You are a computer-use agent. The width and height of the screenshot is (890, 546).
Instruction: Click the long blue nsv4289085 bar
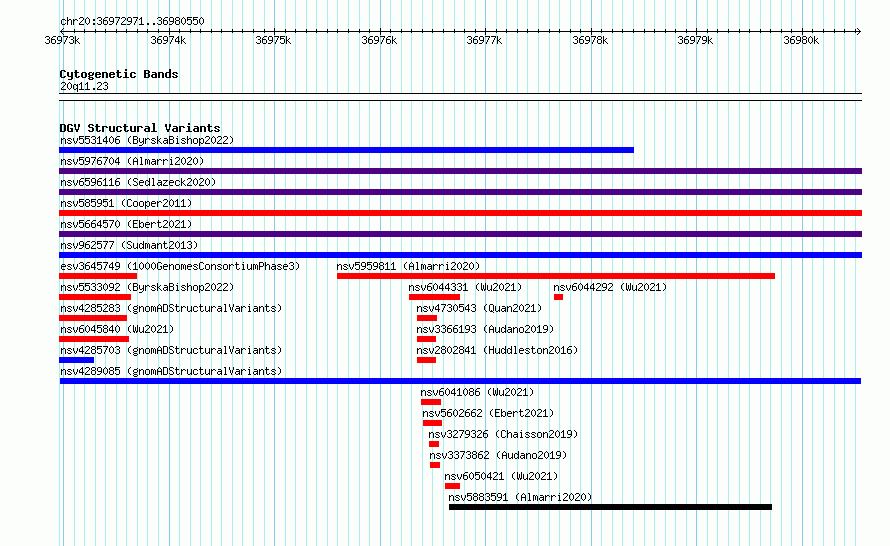[460, 381]
